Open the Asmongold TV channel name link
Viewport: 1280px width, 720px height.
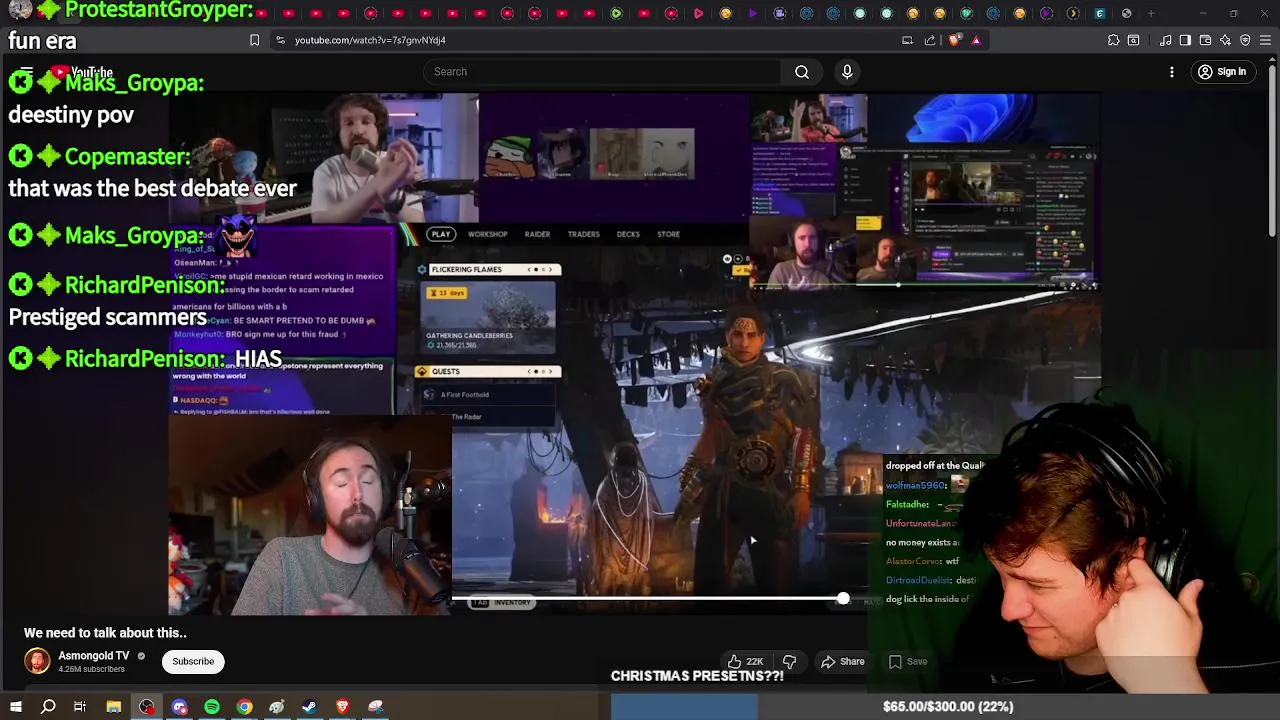coord(93,656)
